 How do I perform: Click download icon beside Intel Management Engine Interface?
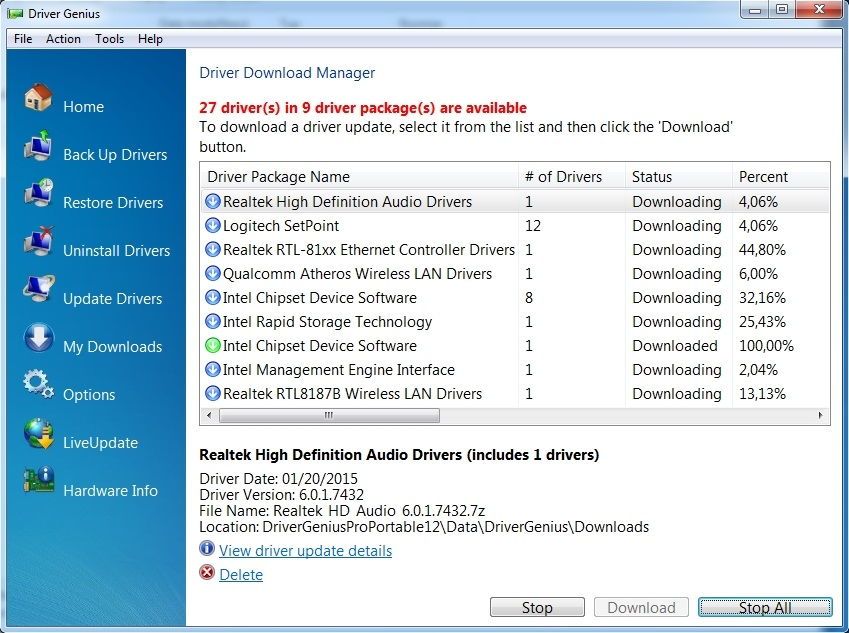coord(213,370)
